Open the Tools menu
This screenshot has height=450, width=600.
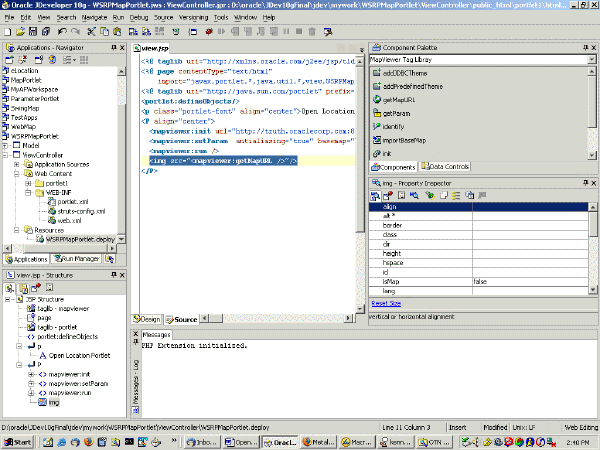click(221, 18)
